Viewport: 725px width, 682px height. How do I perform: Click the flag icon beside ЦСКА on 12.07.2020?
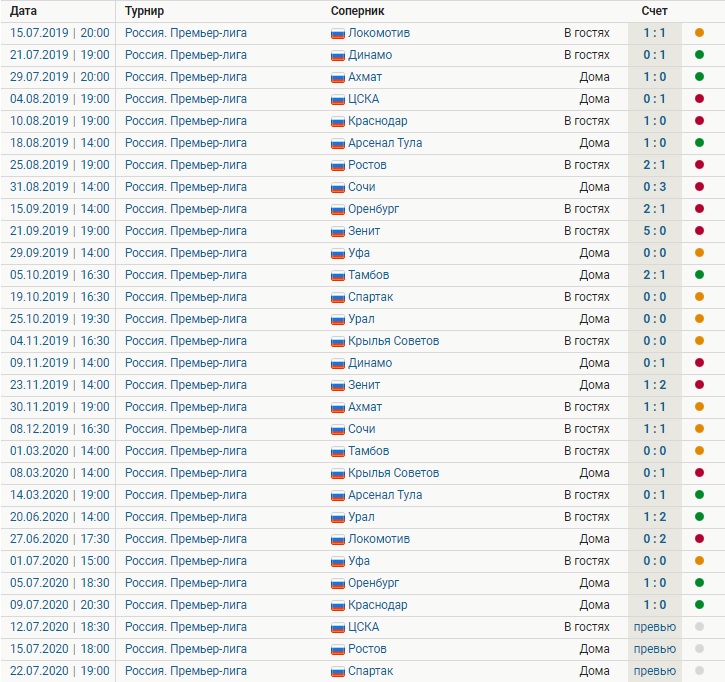click(x=338, y=627)
